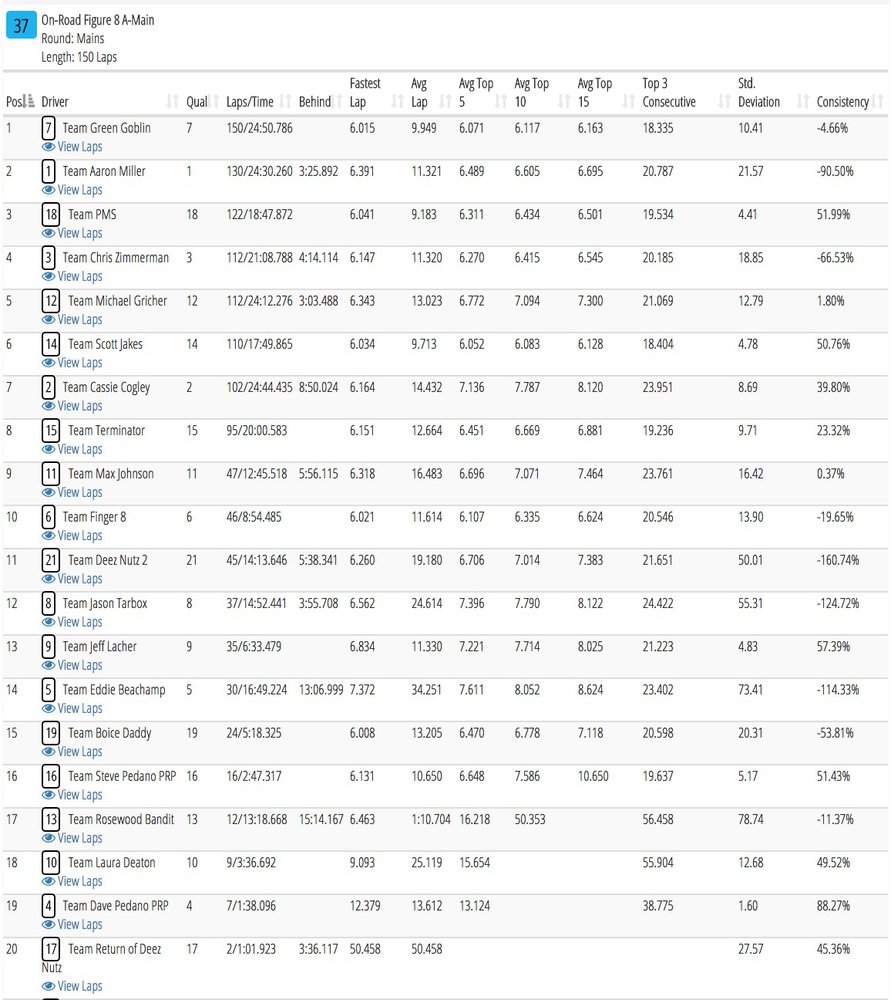Click the eye icon under Team Finger 8
The height and width of the screenshot is (1000, 891).
pos(48,535)
